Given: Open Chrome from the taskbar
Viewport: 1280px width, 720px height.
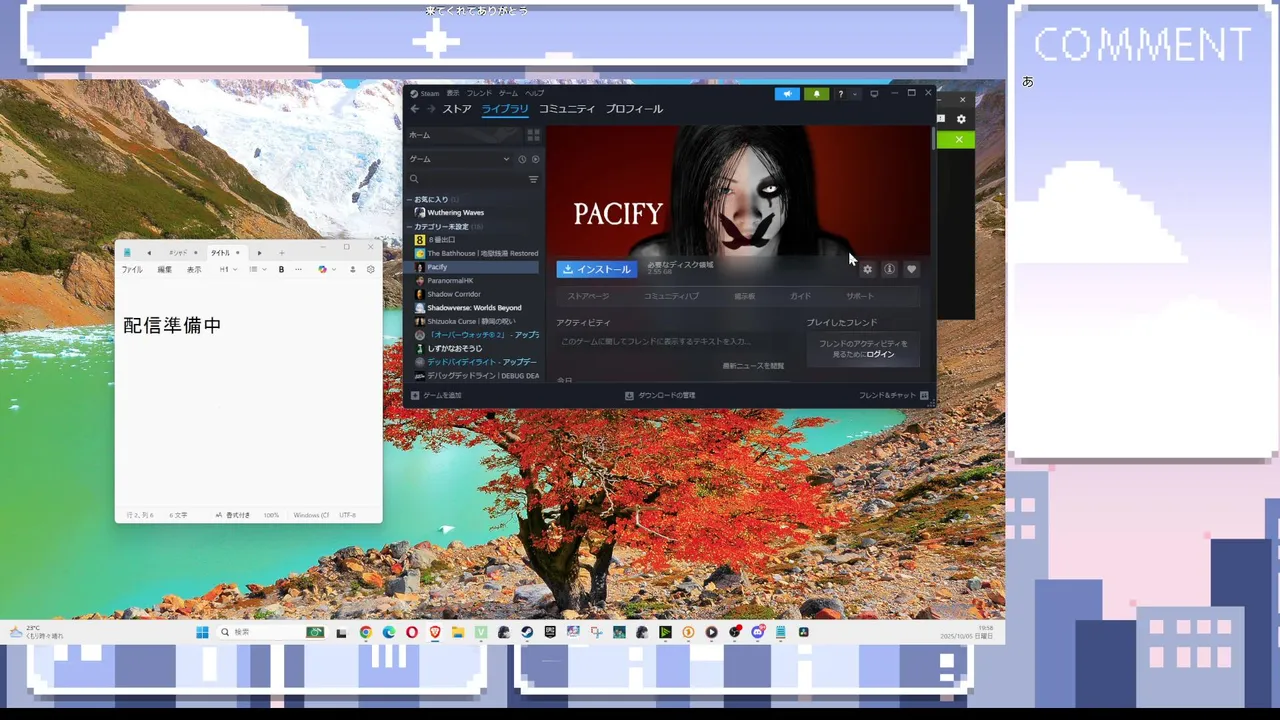Looking at the screenshot, I should (x=366, y=632).
